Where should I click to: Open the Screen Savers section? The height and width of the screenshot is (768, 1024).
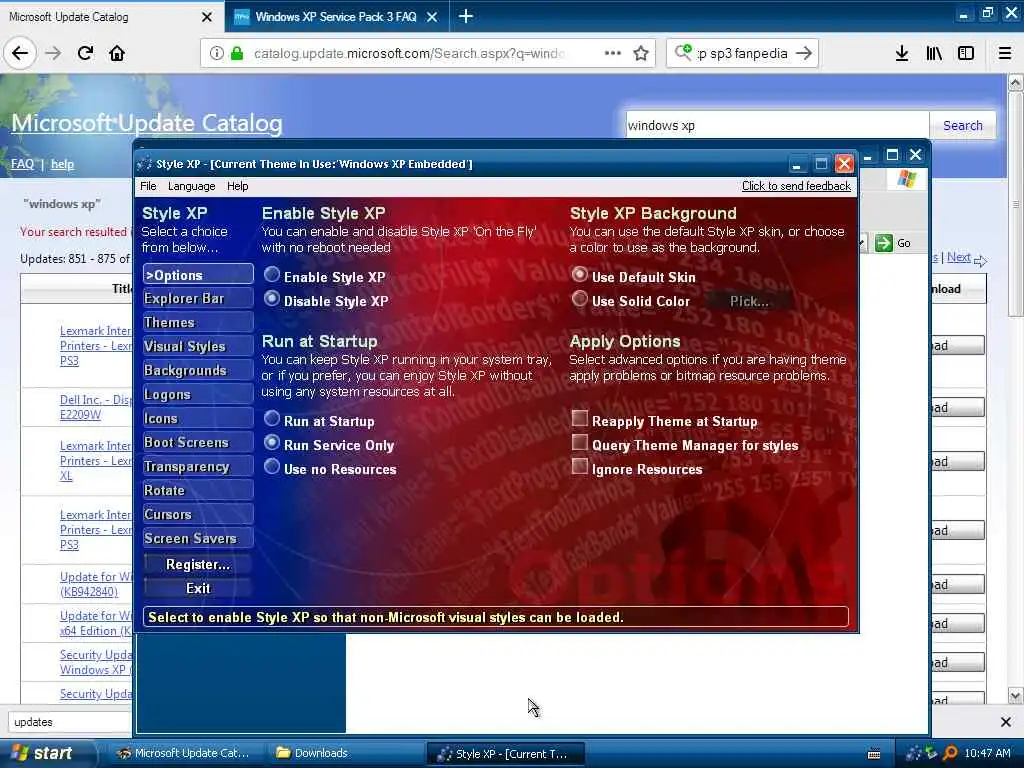(x=198, y=539)
